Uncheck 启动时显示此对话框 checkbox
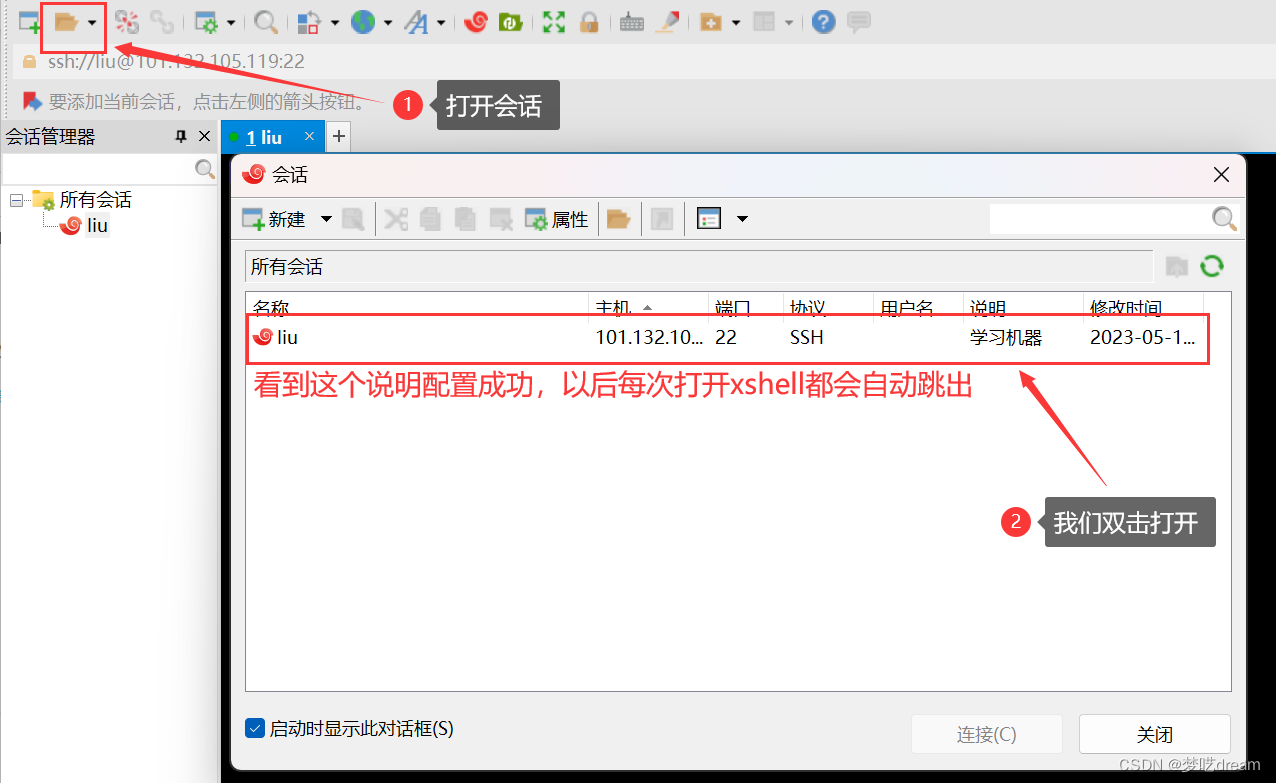This screenshot has width=1276, height=783. [x=255, y=728]
